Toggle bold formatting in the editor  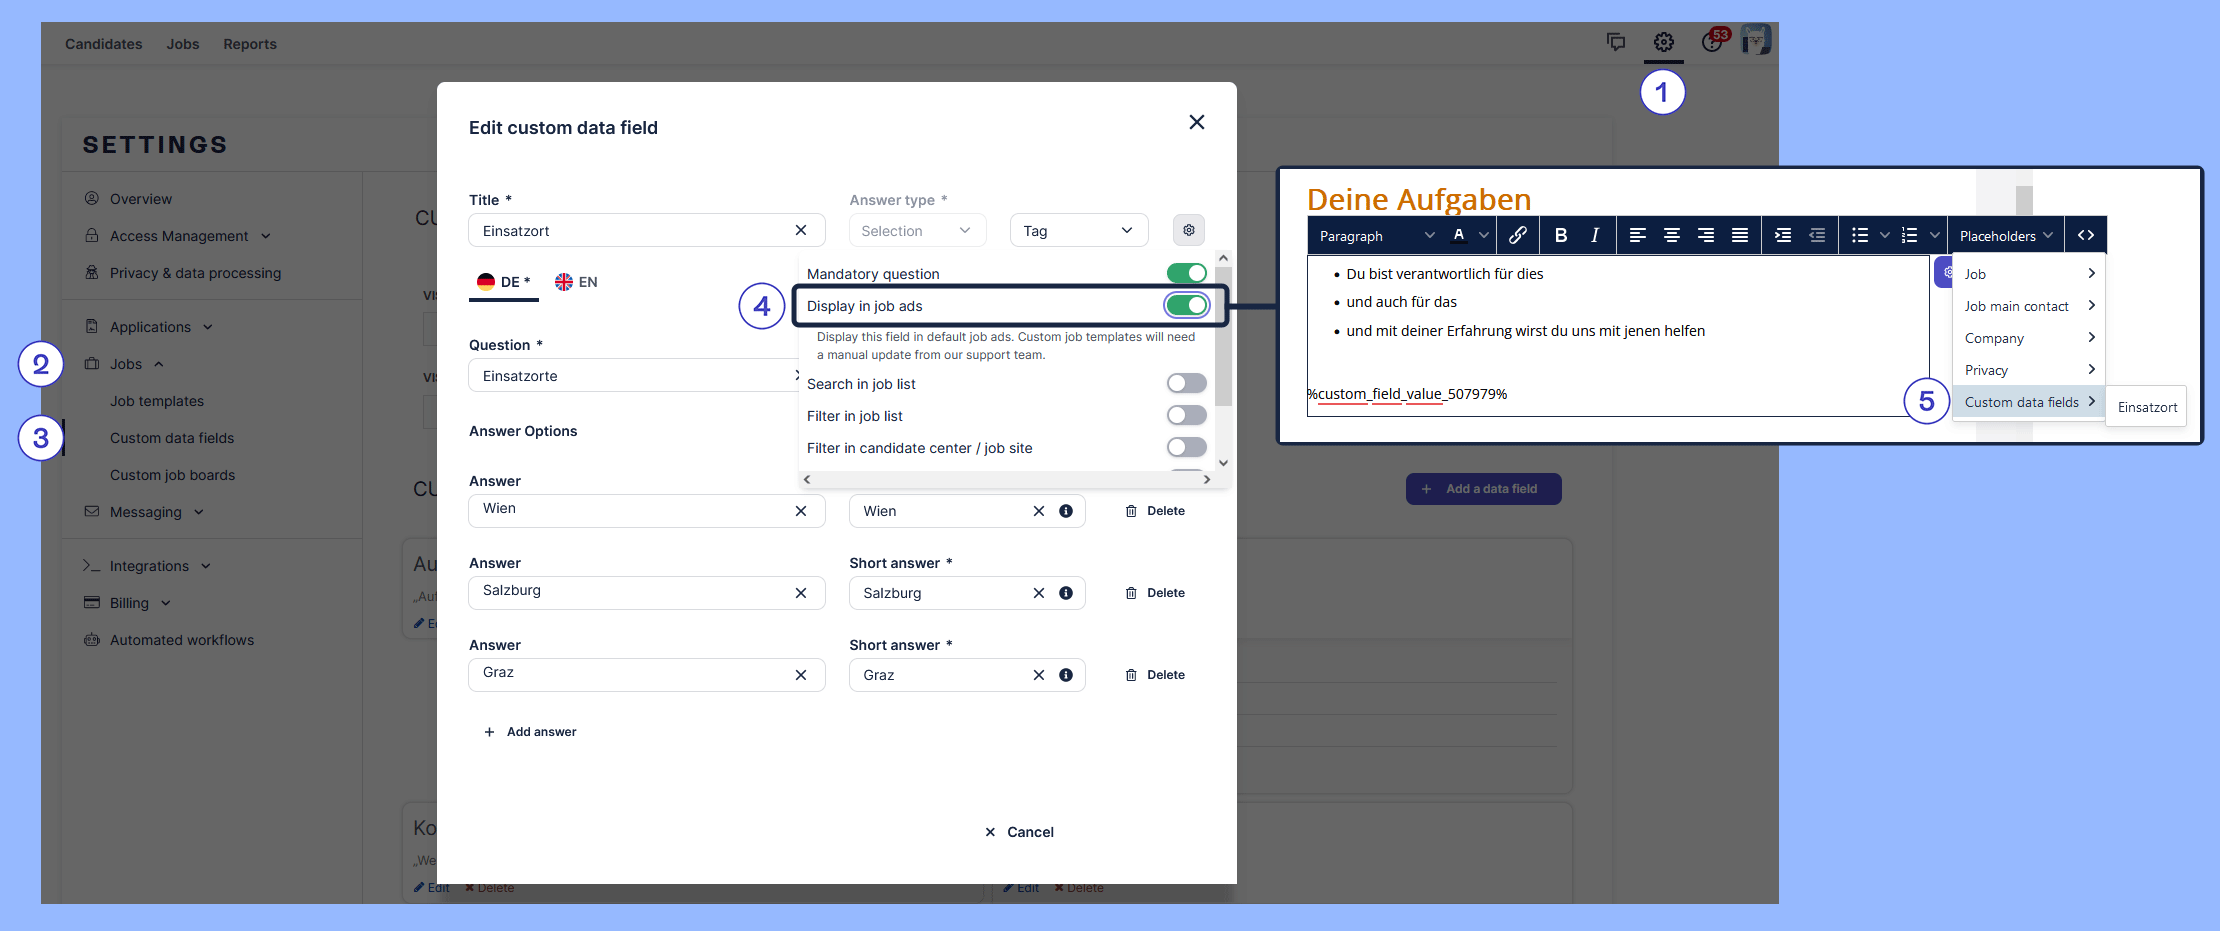[1560, 234]
